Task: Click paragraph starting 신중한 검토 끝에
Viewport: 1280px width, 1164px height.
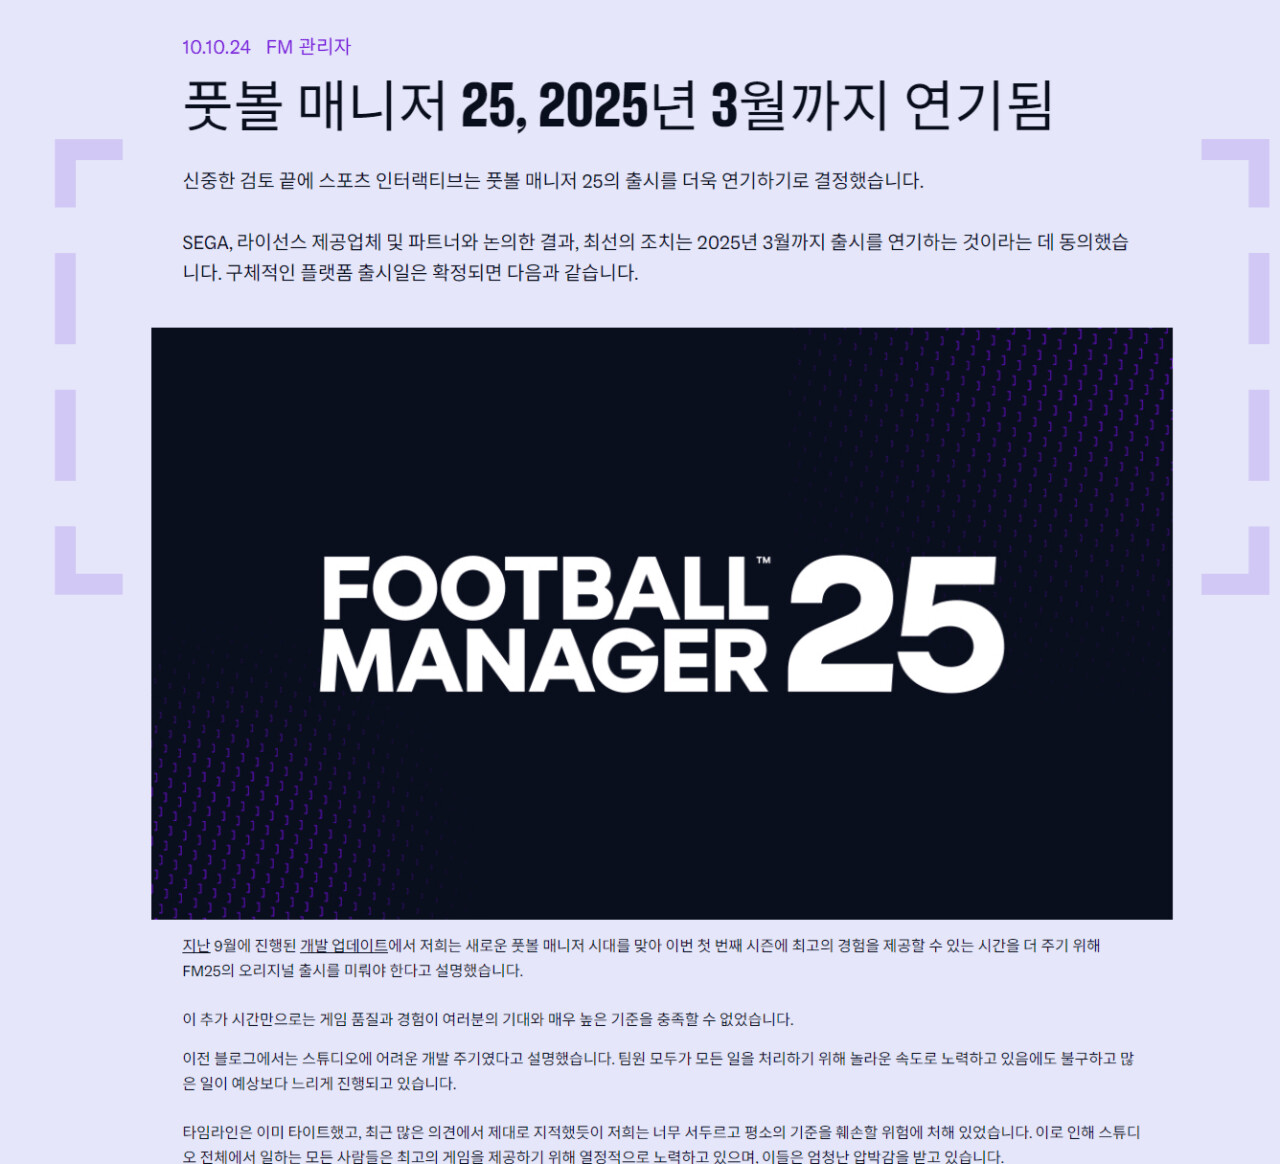Action: 553,181
